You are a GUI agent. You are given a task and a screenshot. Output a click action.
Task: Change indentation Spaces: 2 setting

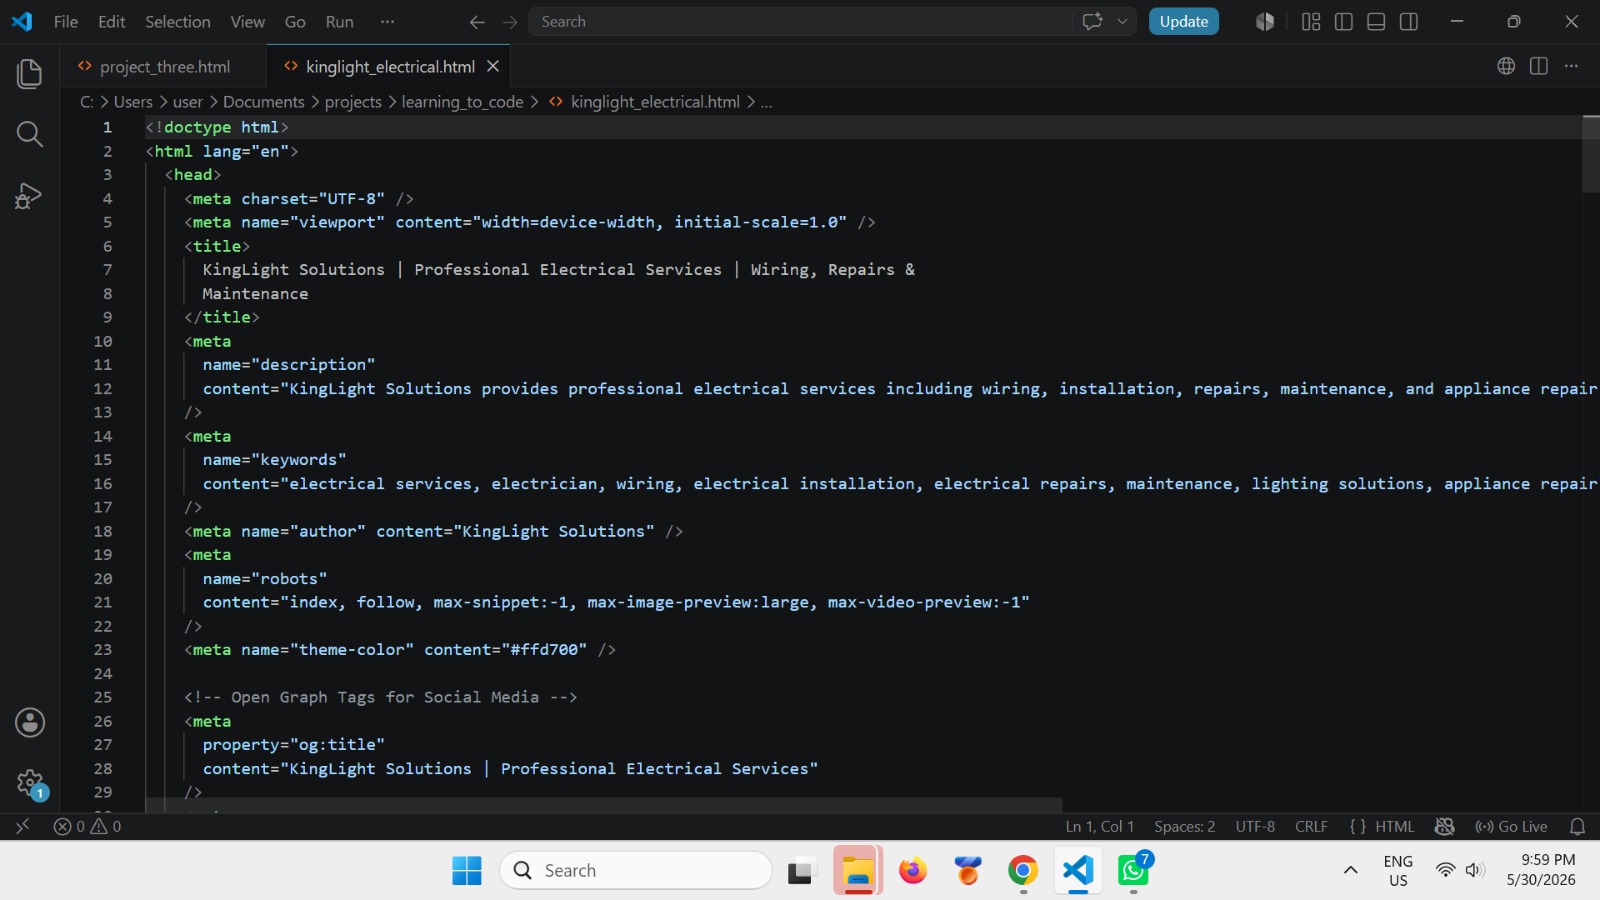1184,826
